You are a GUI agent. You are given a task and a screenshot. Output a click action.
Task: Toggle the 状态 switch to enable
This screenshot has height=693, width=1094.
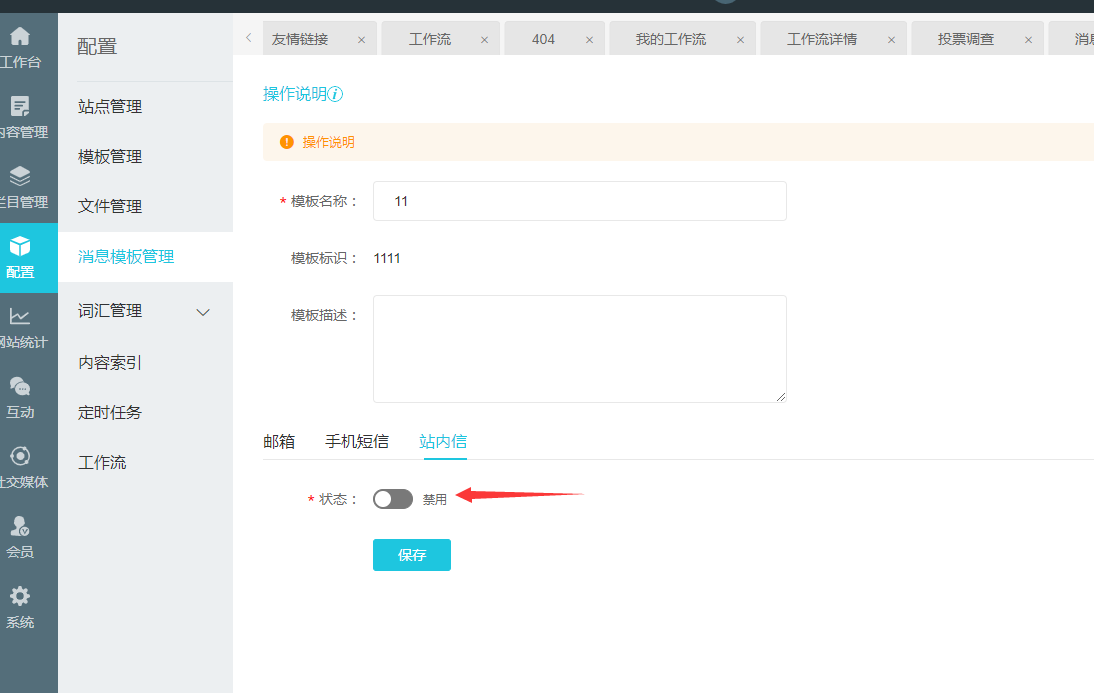[393, 499]
